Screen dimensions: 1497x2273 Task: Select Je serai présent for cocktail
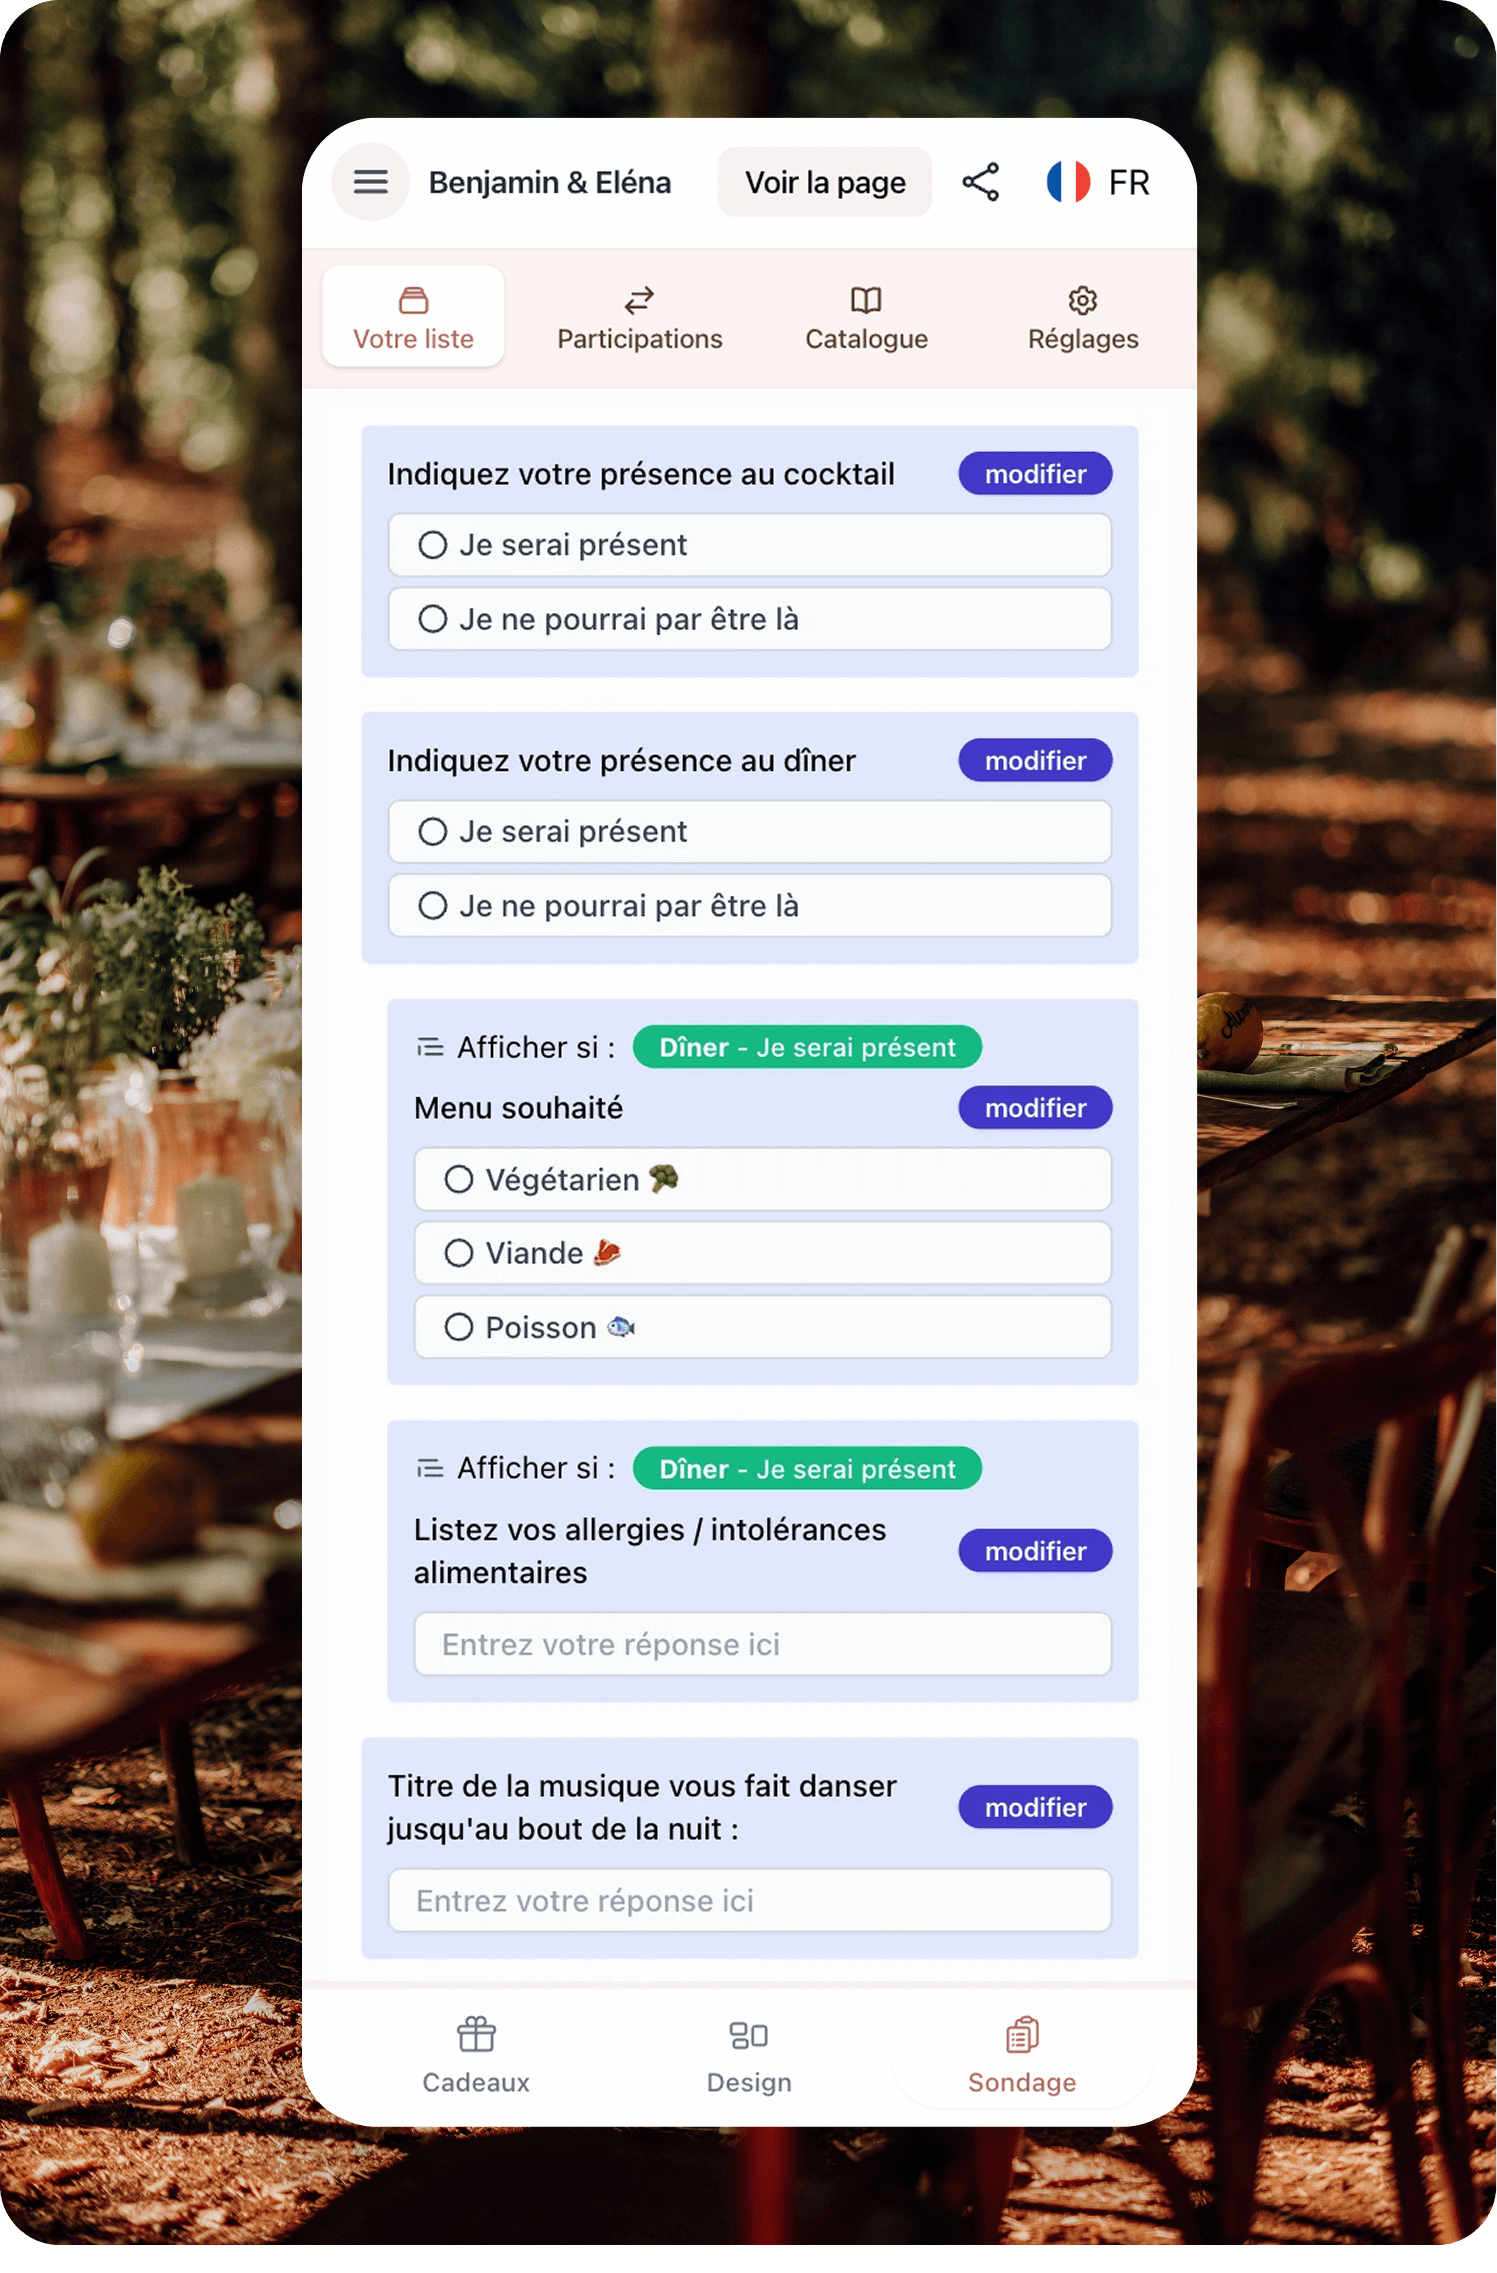point(749,545)
